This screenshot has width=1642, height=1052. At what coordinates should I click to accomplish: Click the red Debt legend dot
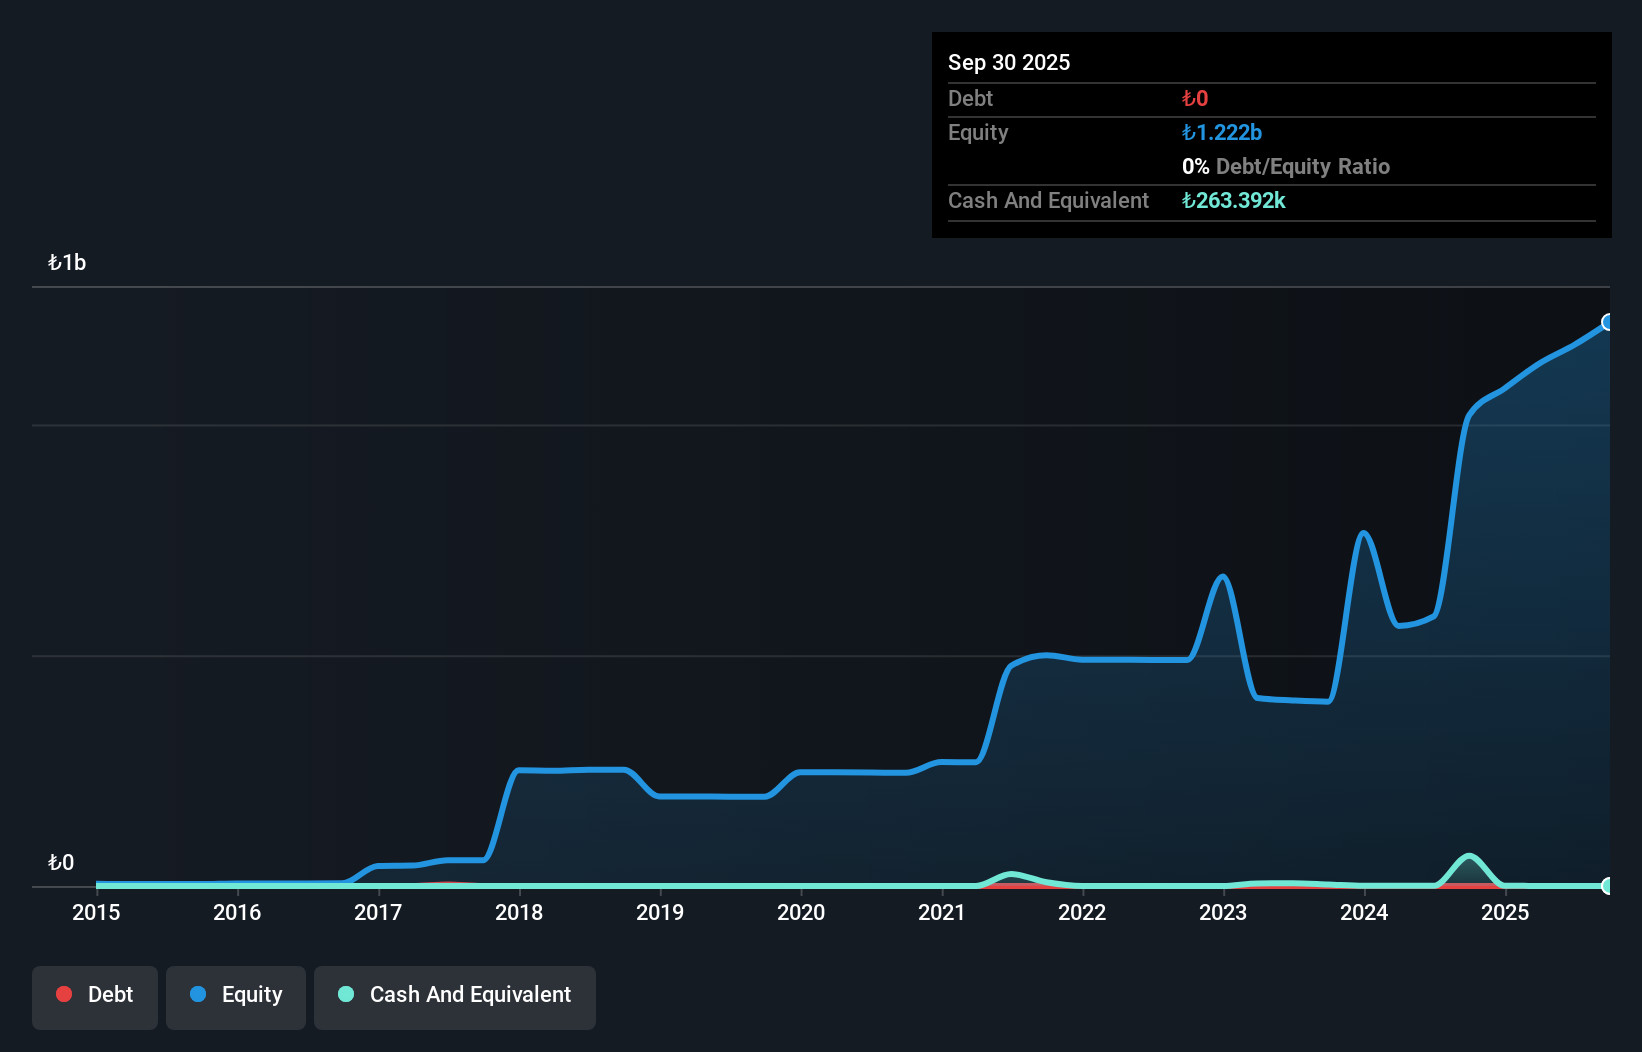[x=63, y=994]
